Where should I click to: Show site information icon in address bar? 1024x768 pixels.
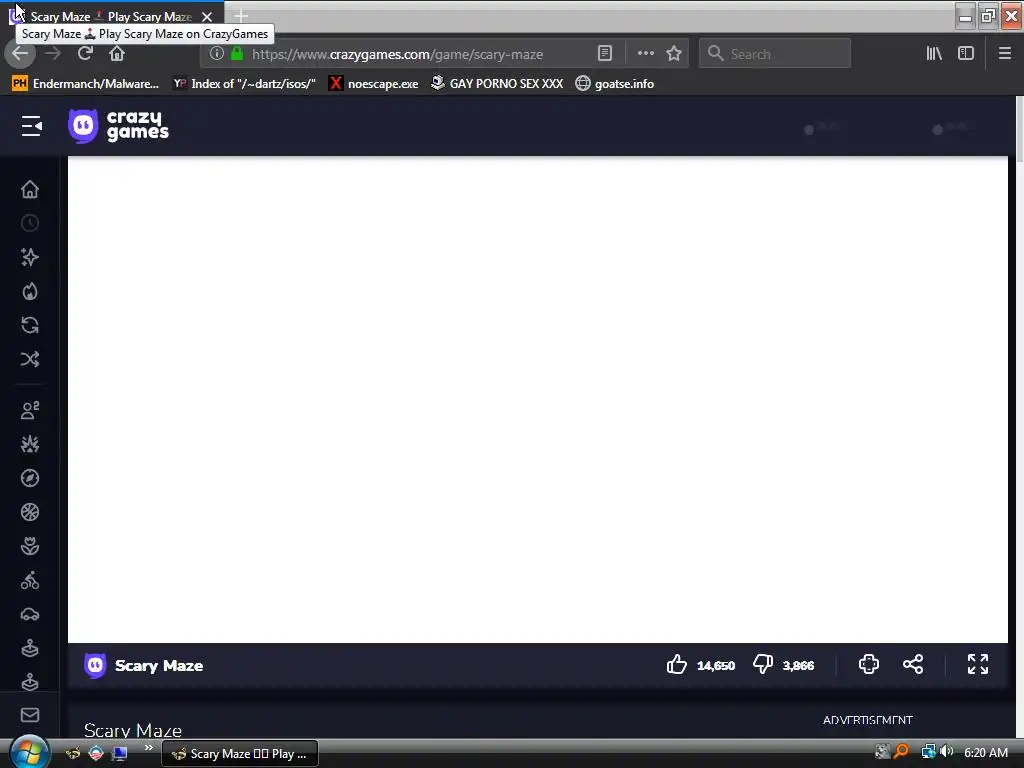click(x=217, y=54)
